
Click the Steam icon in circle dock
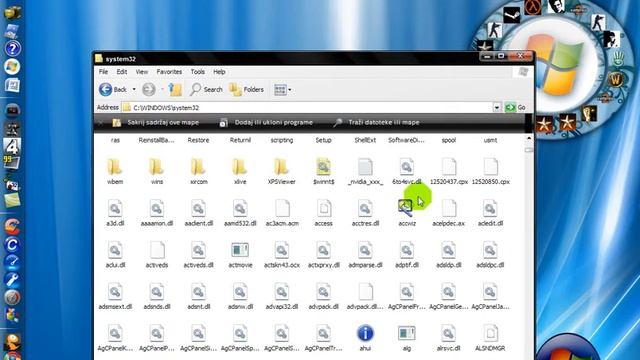tap(511, 16)
